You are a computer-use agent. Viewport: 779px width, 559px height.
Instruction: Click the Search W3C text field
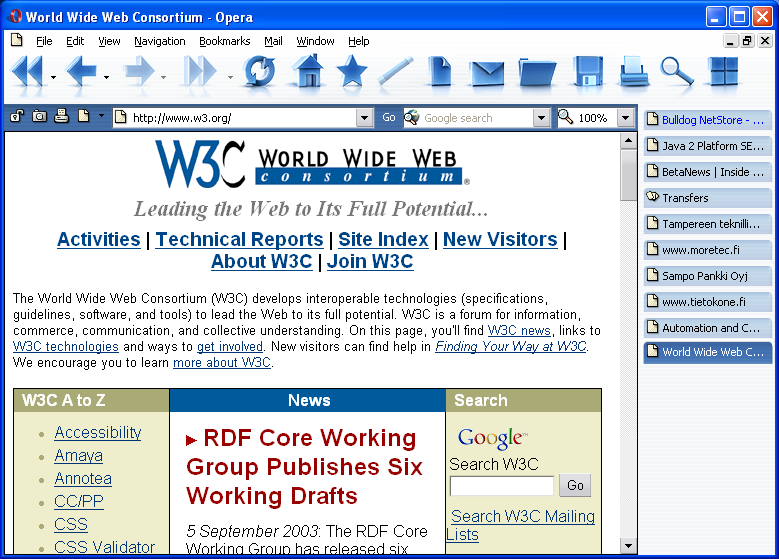(502, 485)
